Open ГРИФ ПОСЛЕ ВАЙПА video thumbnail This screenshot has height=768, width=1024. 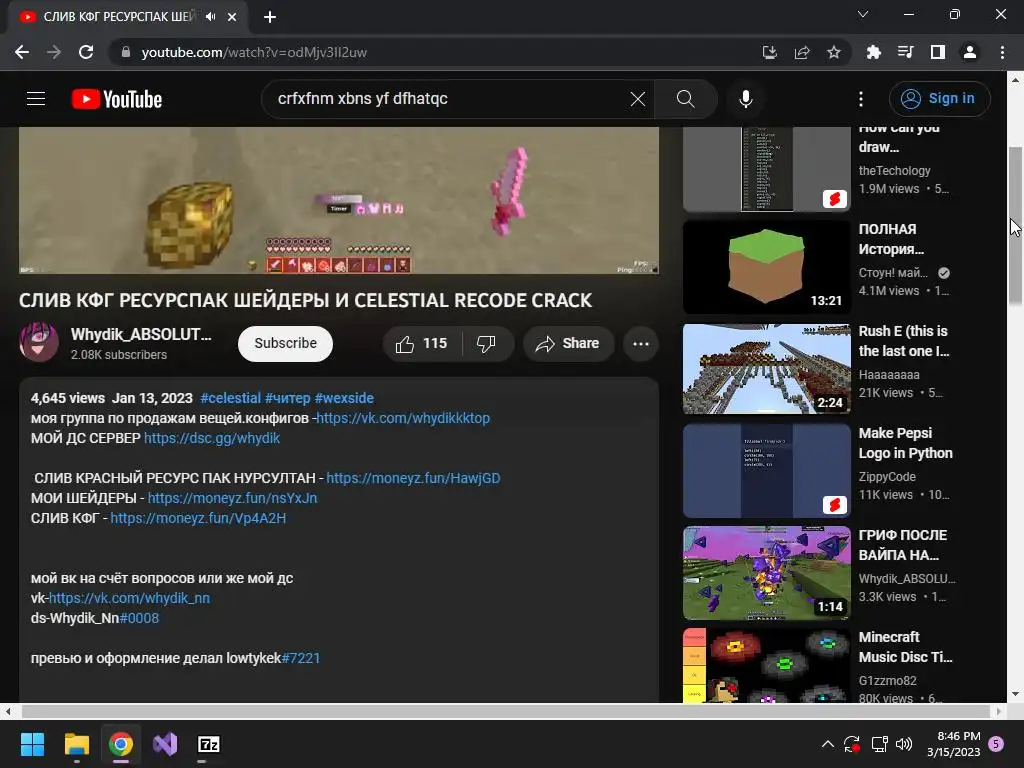[x=767, y=573]
